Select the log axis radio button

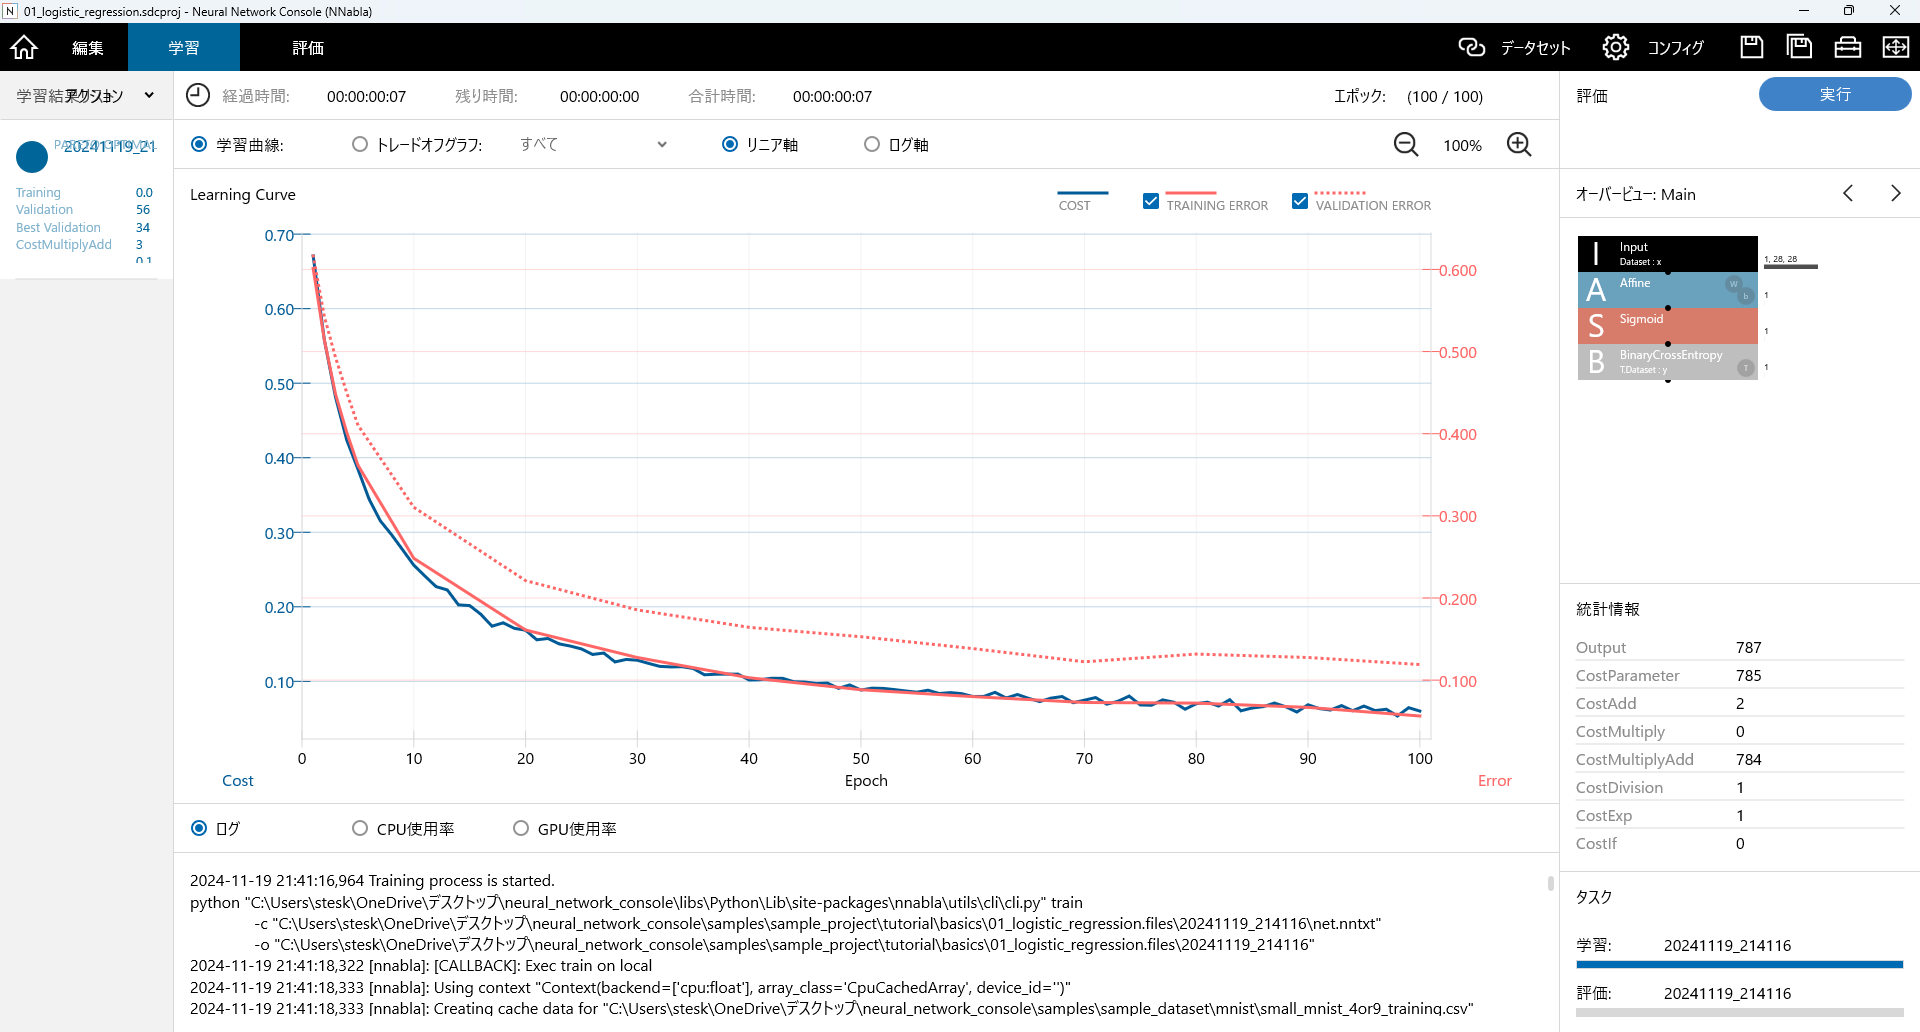coord(872,145)
